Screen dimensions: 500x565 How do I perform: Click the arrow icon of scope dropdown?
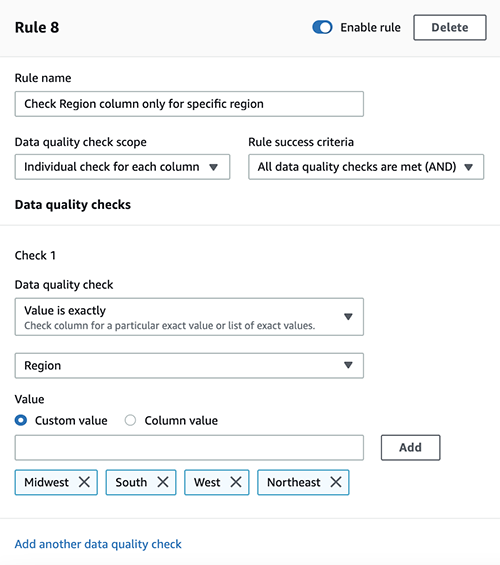coord(214,167)
